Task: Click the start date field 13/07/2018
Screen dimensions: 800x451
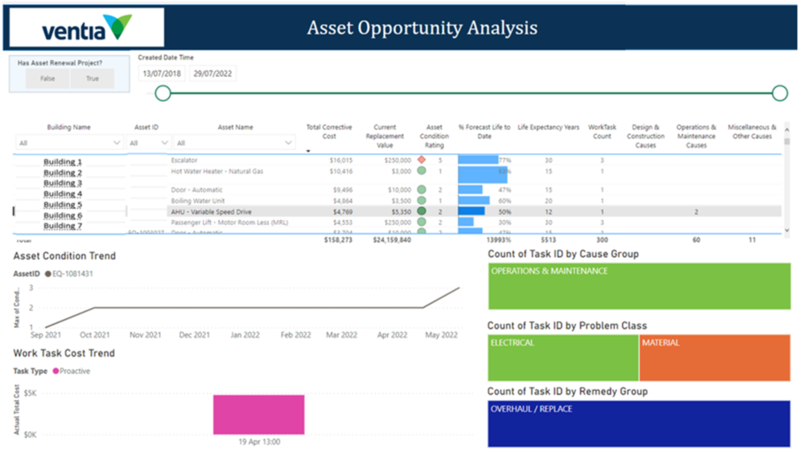Action: (161, 73)
